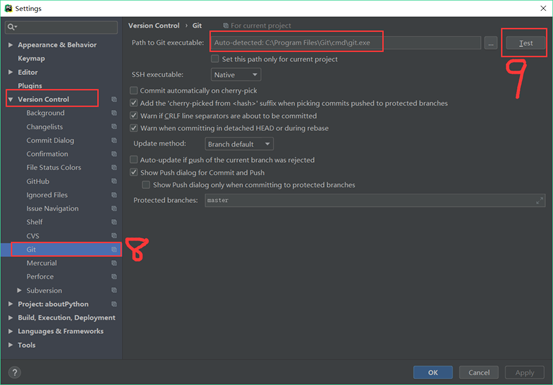The height and width of the screenshot is (385, 553).
Task: Click in the settings search field
Action: click(x=61, y=27)
